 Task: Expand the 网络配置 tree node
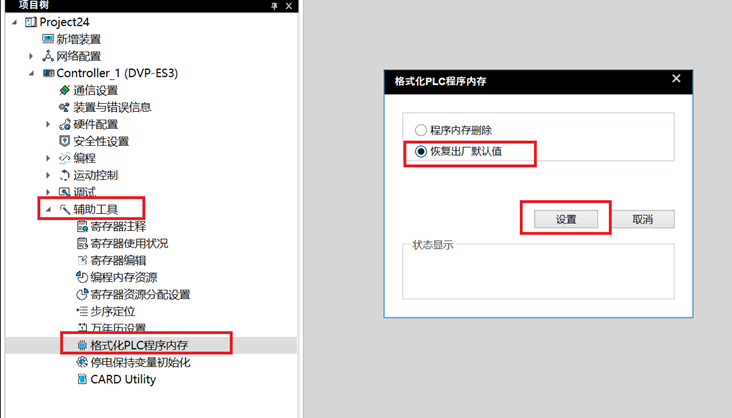tap(31, 56)
